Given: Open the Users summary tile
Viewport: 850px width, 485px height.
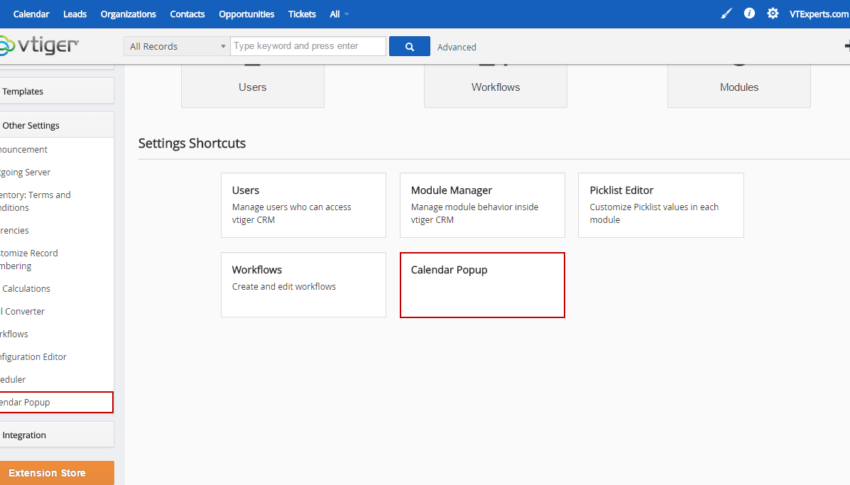Looking at the screenshot, I should pos(253,86).
